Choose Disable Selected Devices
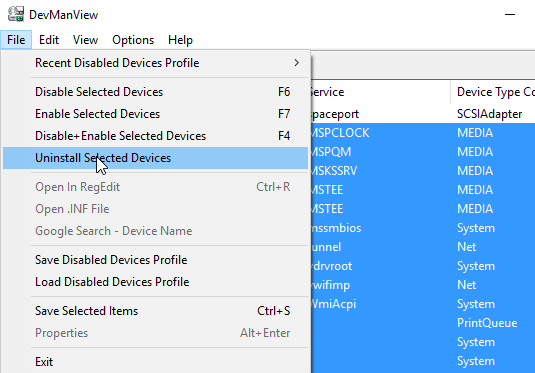The image size is (535, 373). coord(155,92)
